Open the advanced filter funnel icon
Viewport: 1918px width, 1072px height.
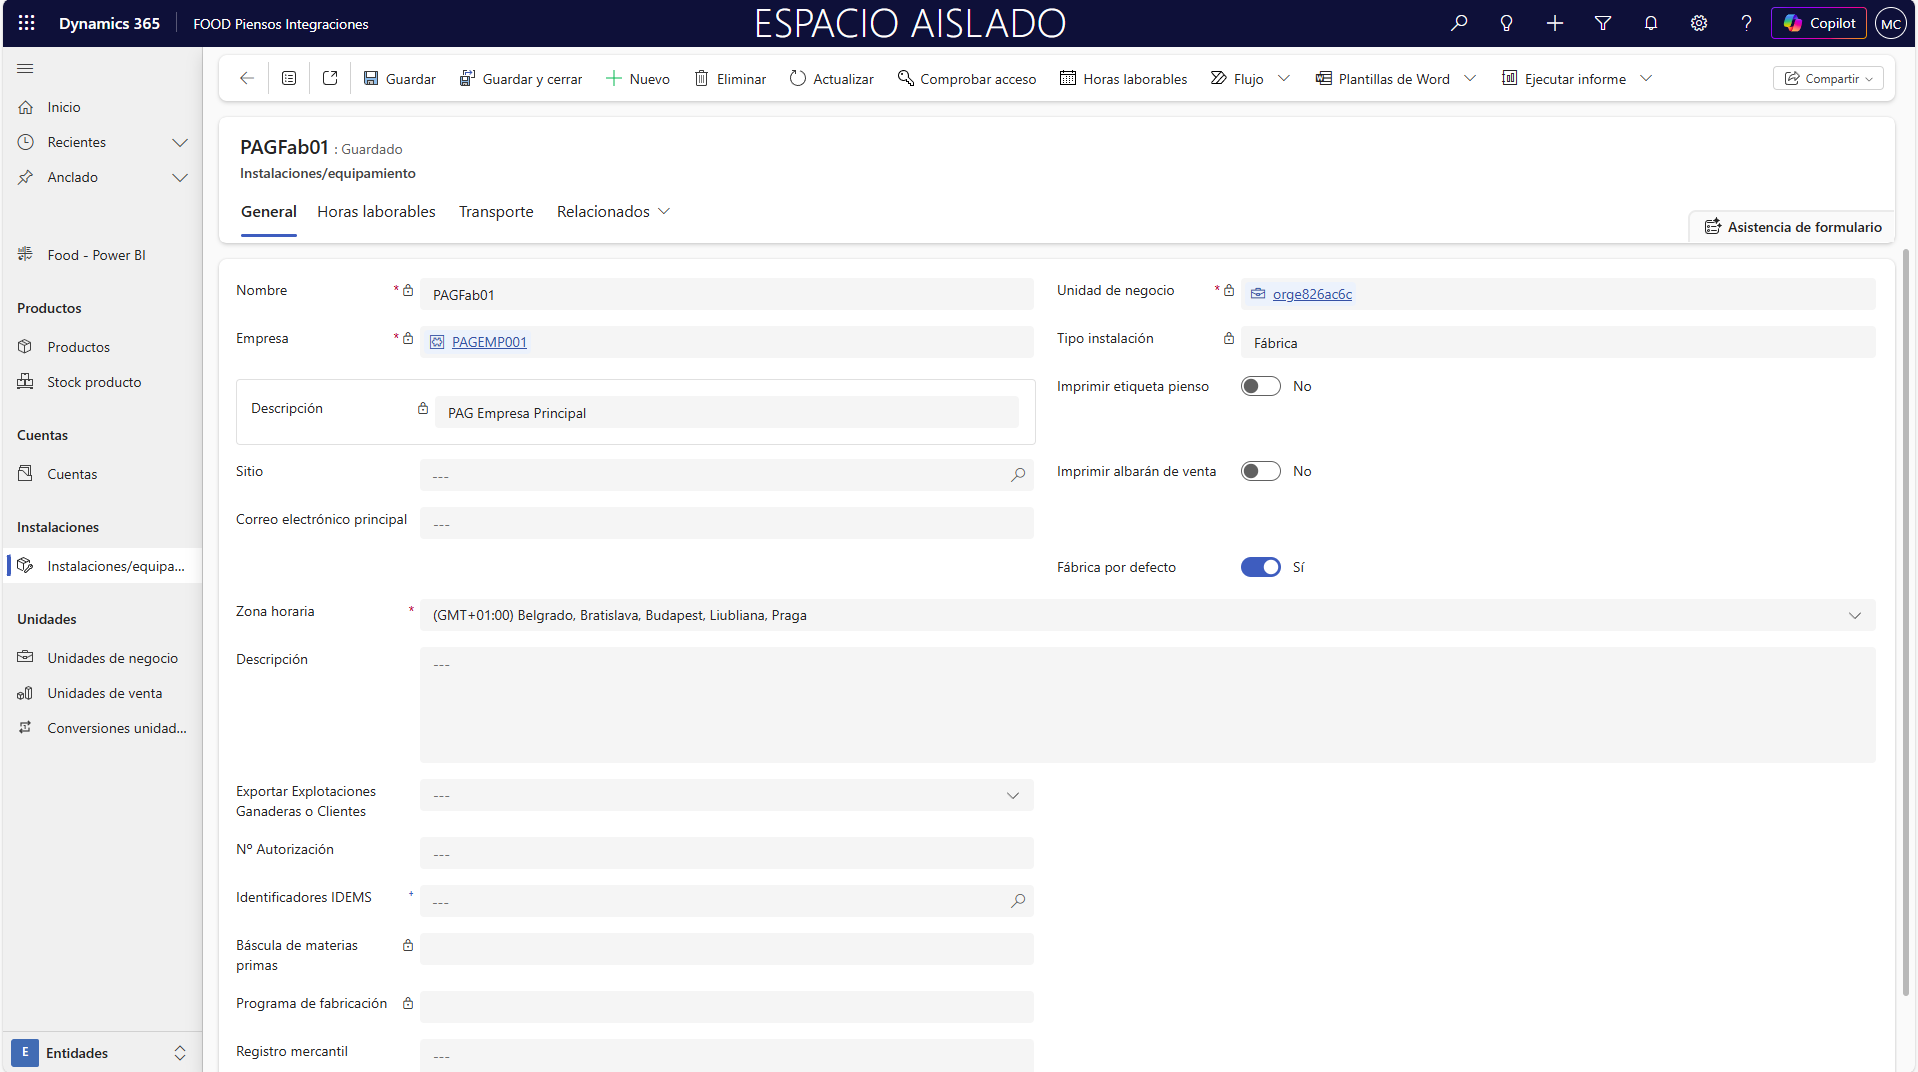(x=1602, y=23)
